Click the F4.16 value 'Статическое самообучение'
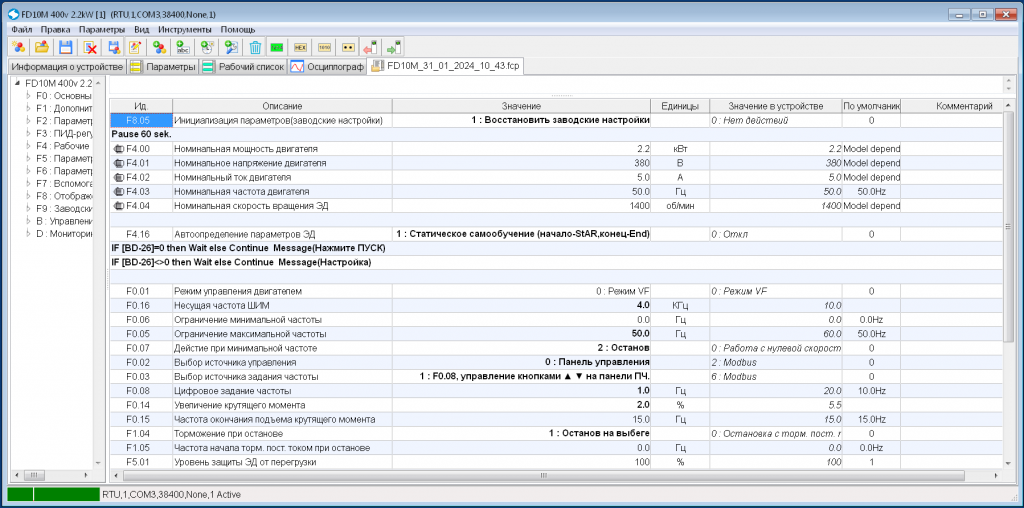The height and width of the screenshot is (508, 1024). [x=522, y=234]
